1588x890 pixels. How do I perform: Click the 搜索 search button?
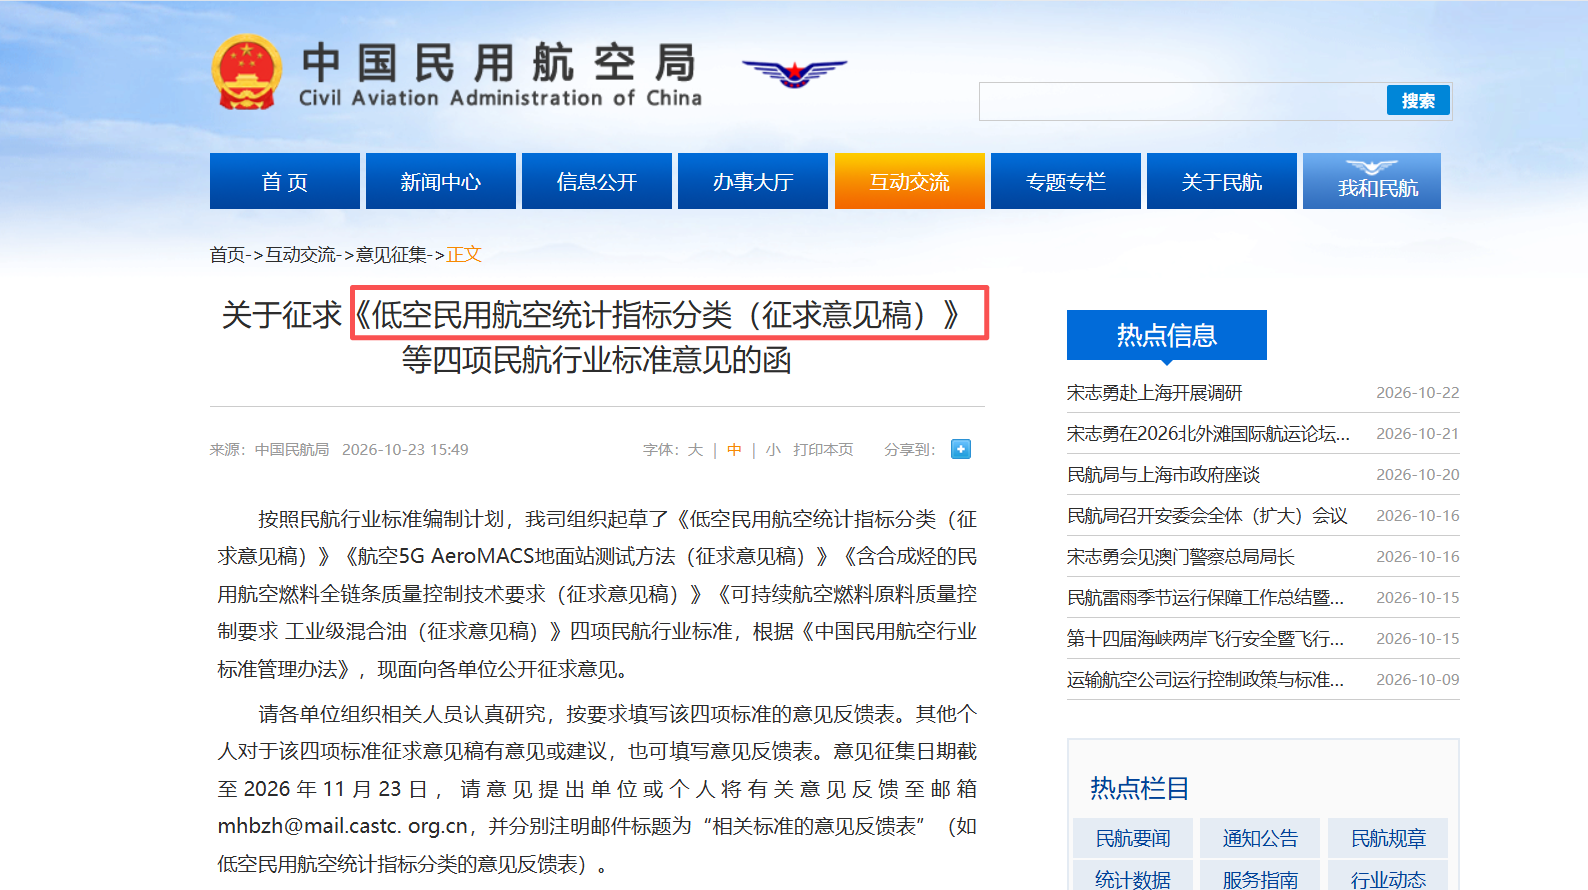1418,100
